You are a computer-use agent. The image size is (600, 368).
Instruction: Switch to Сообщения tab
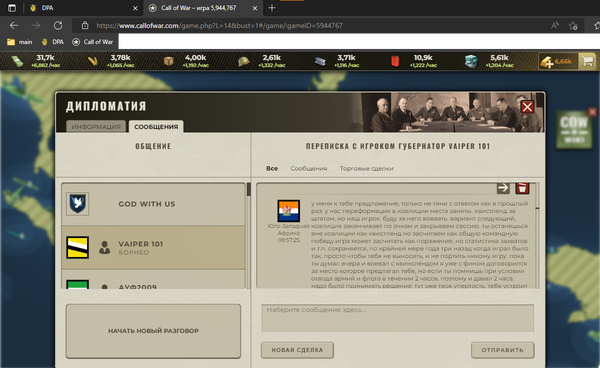(x=156, y=127)
